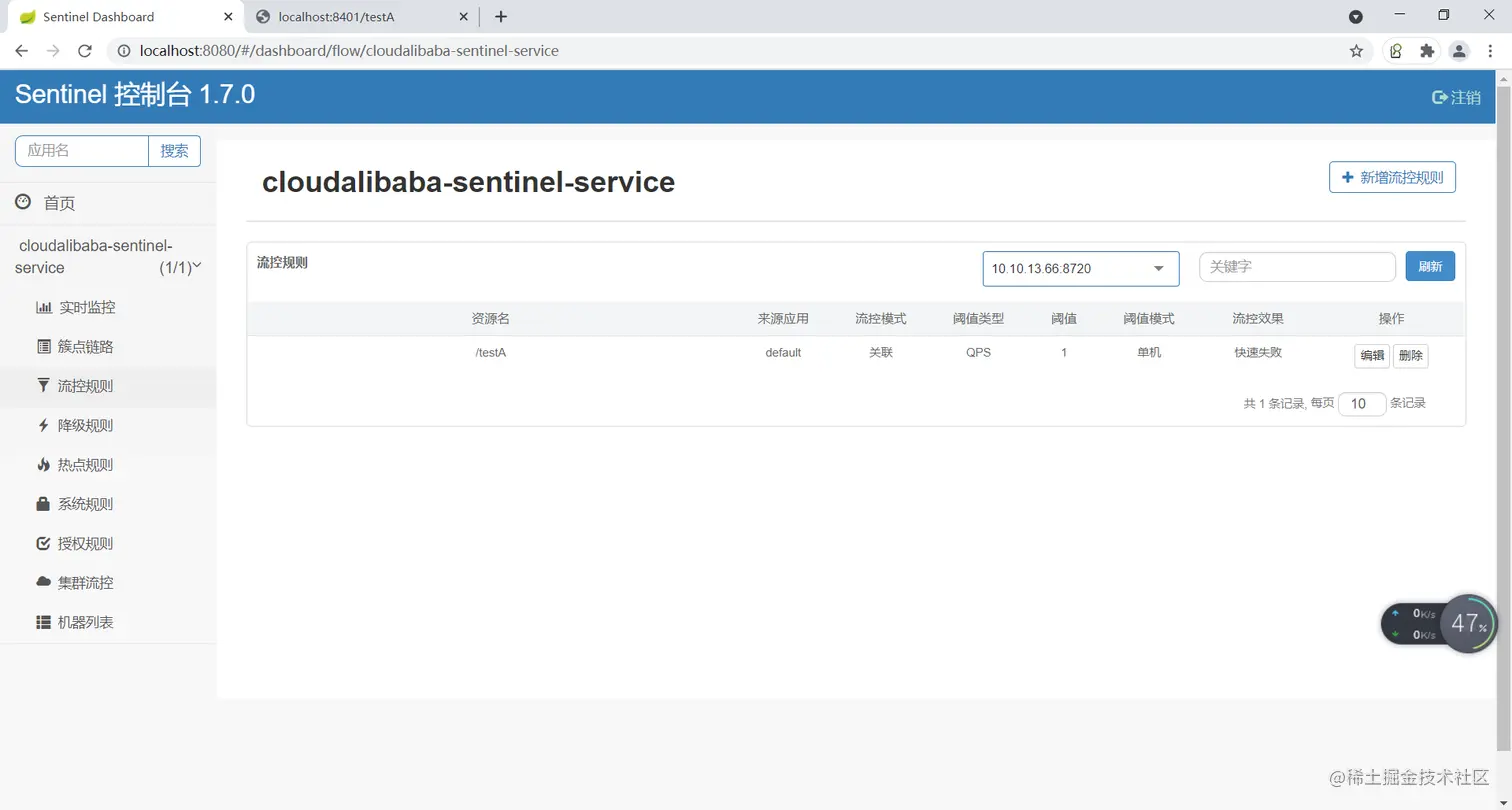Click the 快速失败 flow effect cell
The image size is (1512, 810).
point(1258,352)
